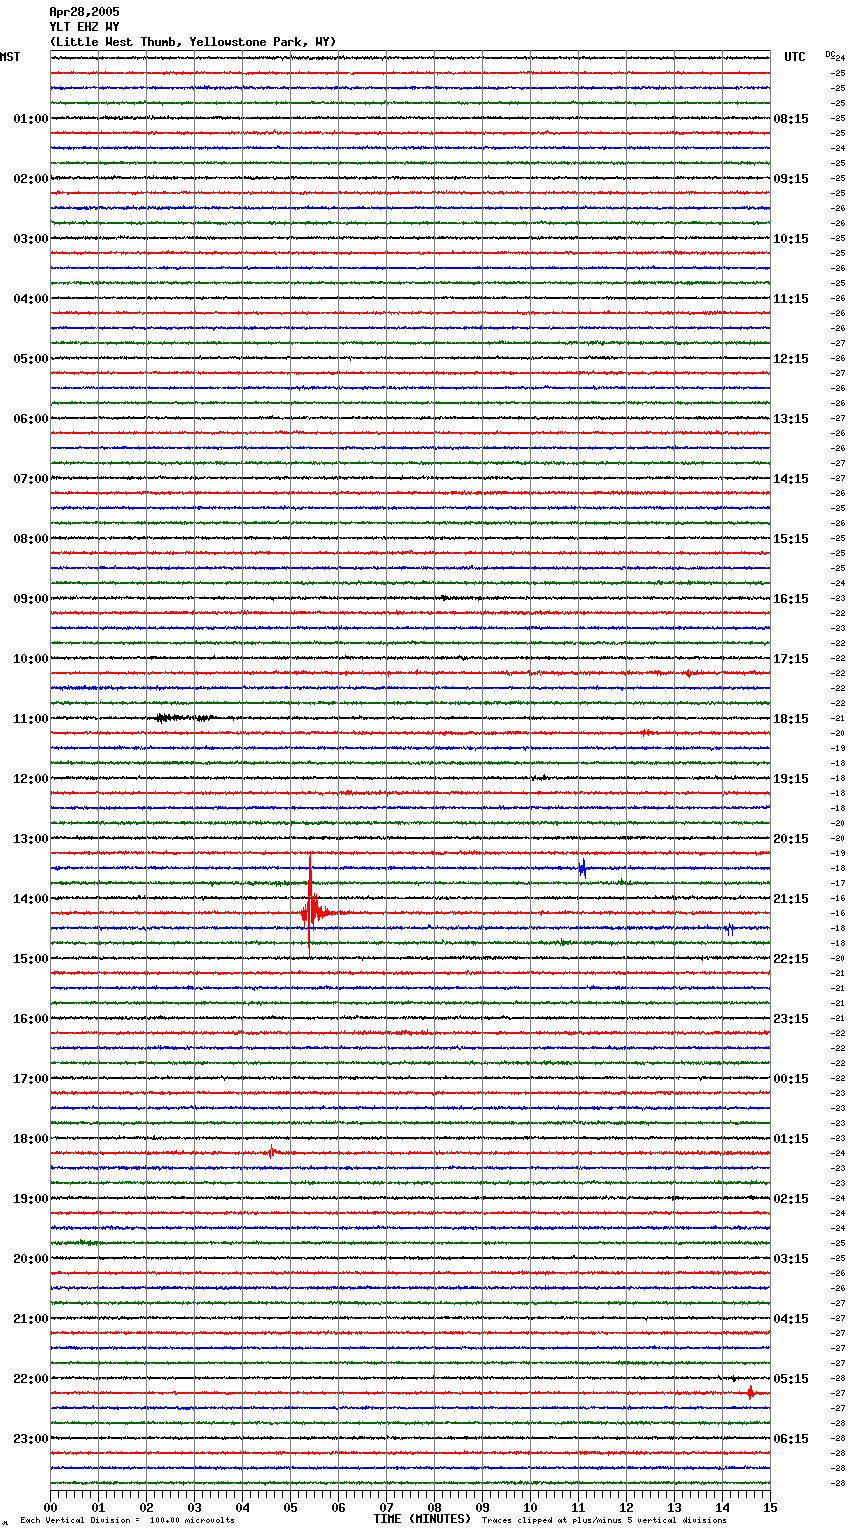Click the bottom minute-axis tick label "15"

pos(770,1507)
